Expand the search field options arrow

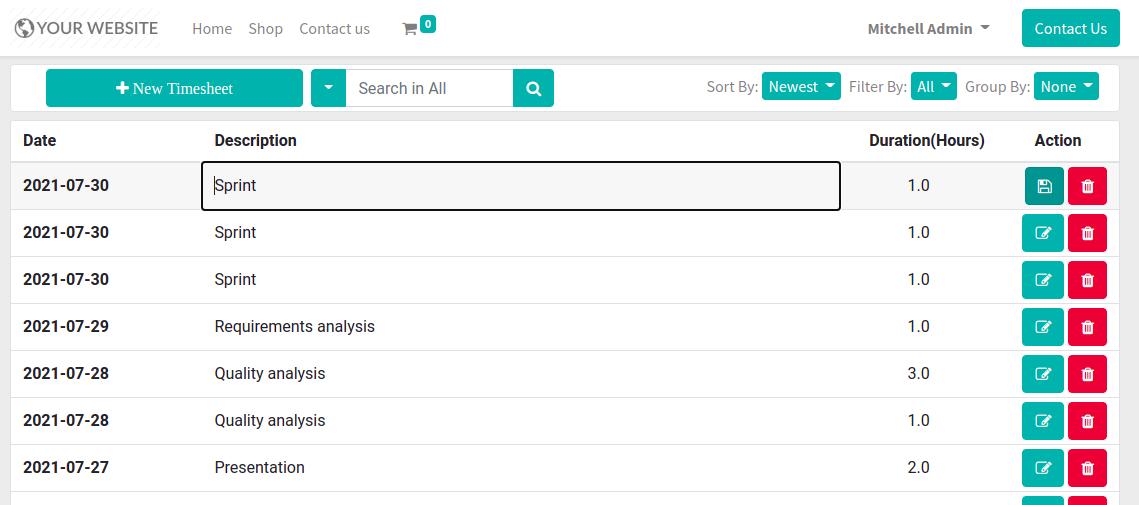pos(328,88)
